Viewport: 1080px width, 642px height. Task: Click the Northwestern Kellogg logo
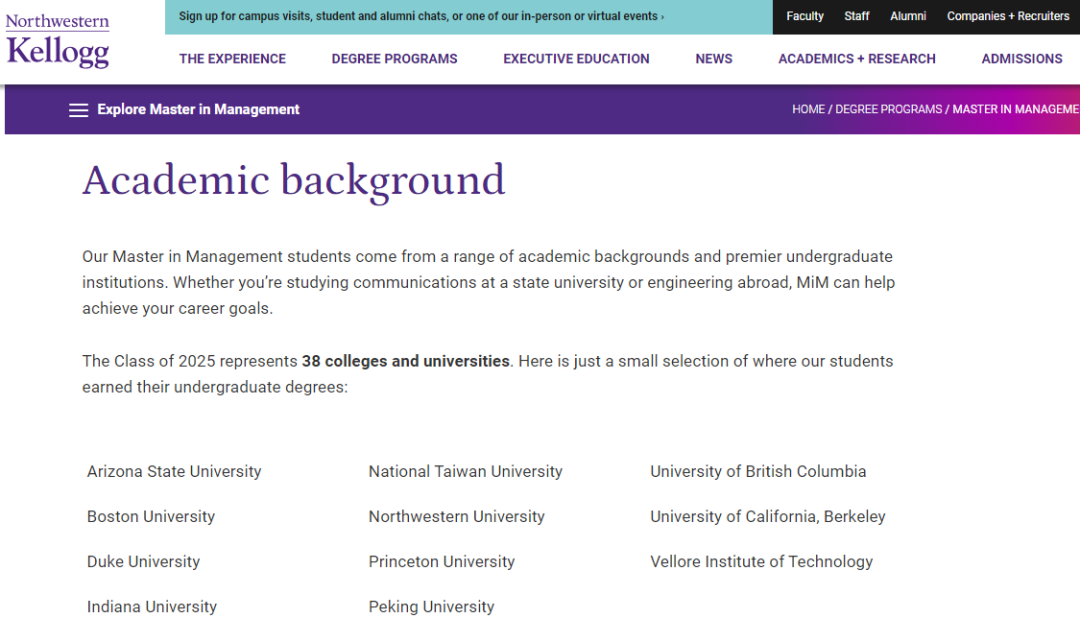click(x=57, y=42)
